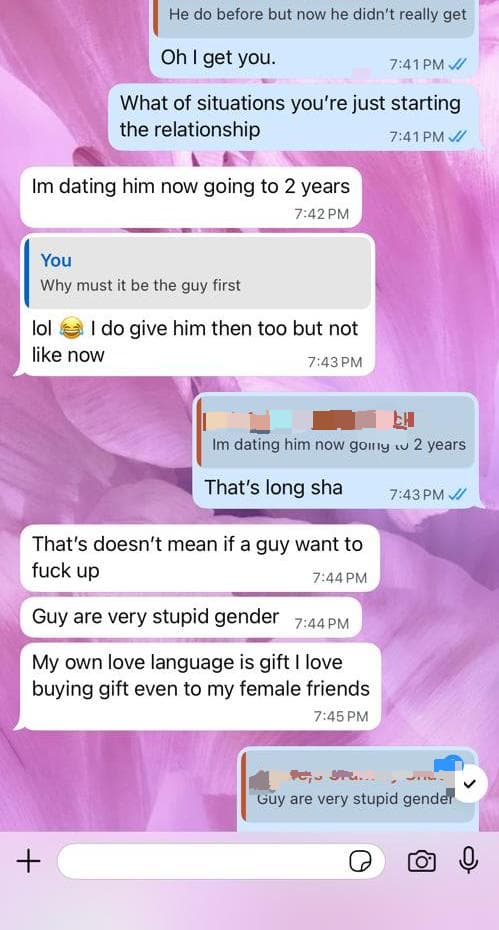Tap quoted 'Im dating him now' reply preview

click(335, 431)
